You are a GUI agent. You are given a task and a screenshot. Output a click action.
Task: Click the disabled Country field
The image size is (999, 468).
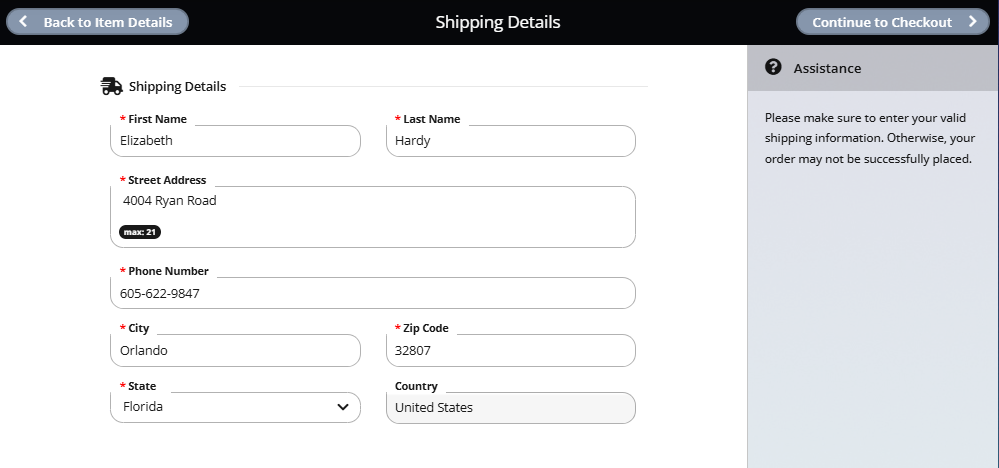click(x=510, y=408)
